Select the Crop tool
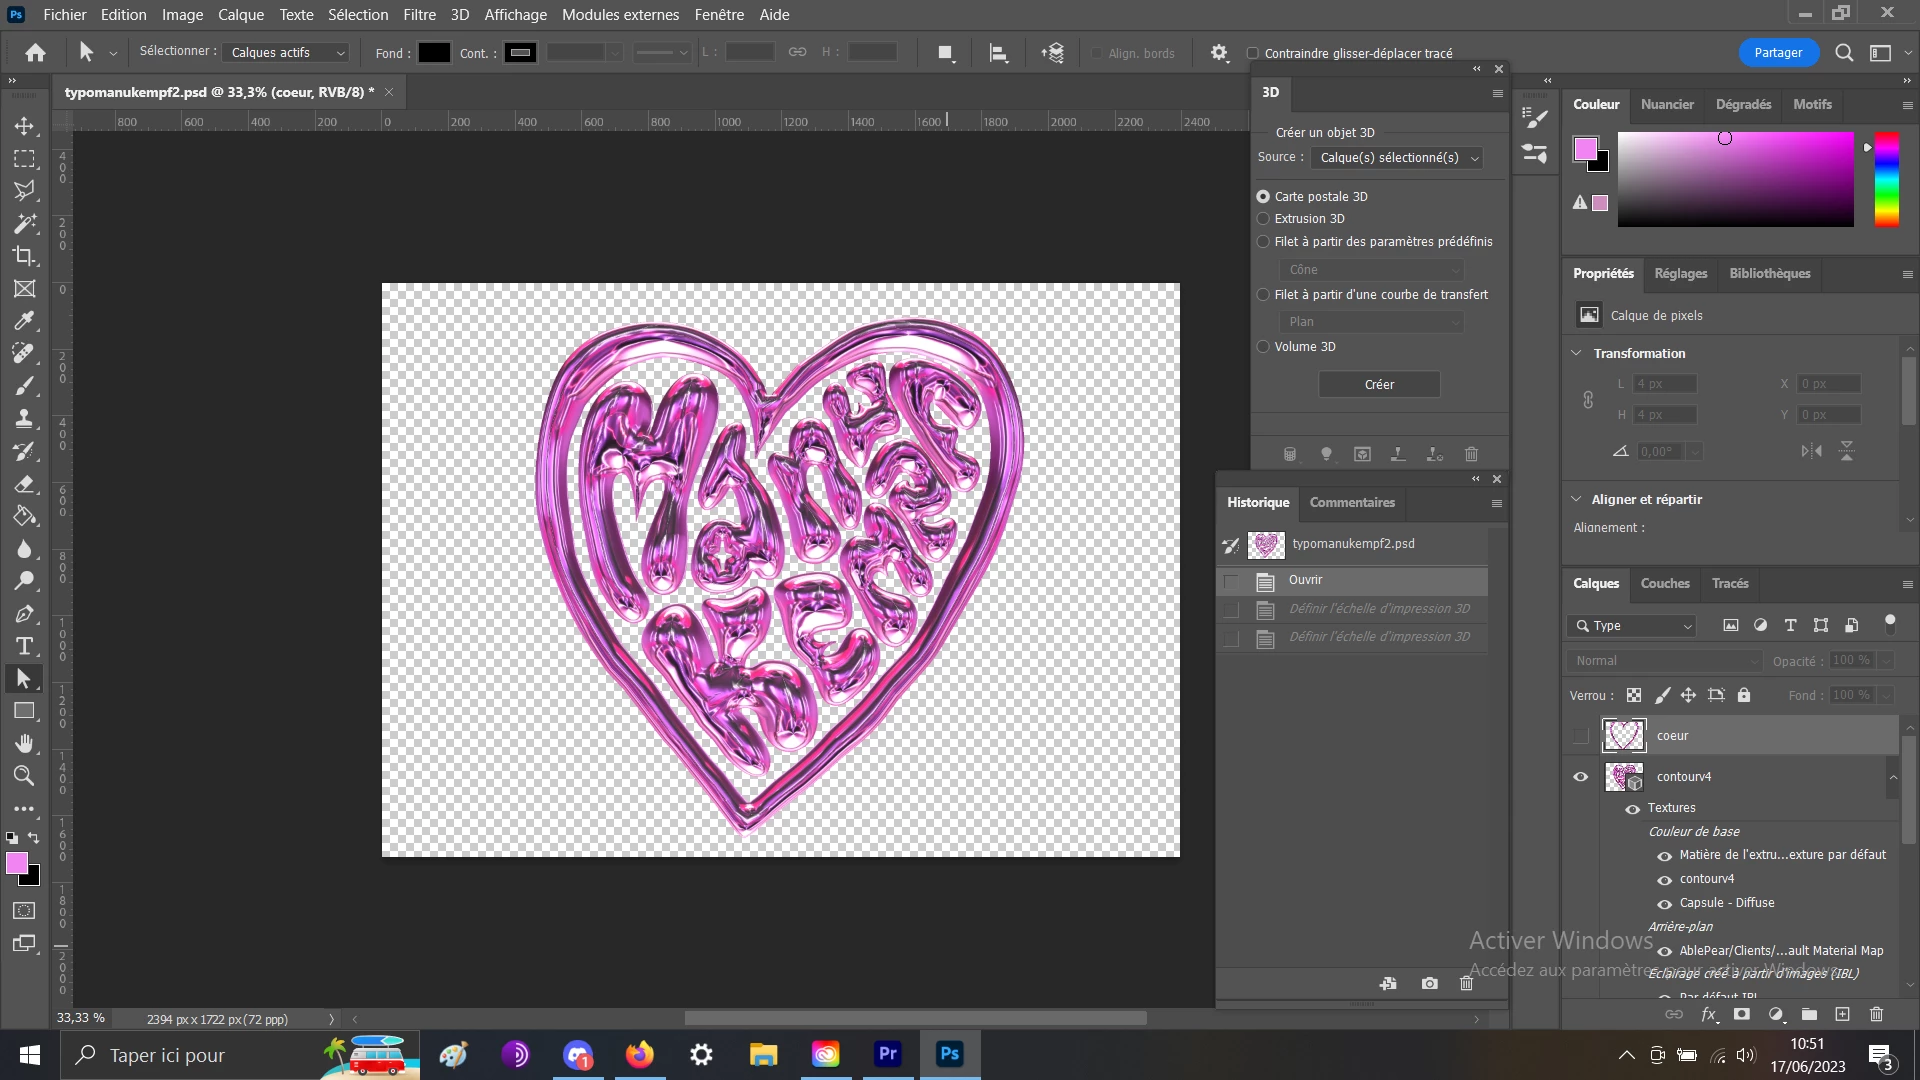 click(x=24, y=256)
